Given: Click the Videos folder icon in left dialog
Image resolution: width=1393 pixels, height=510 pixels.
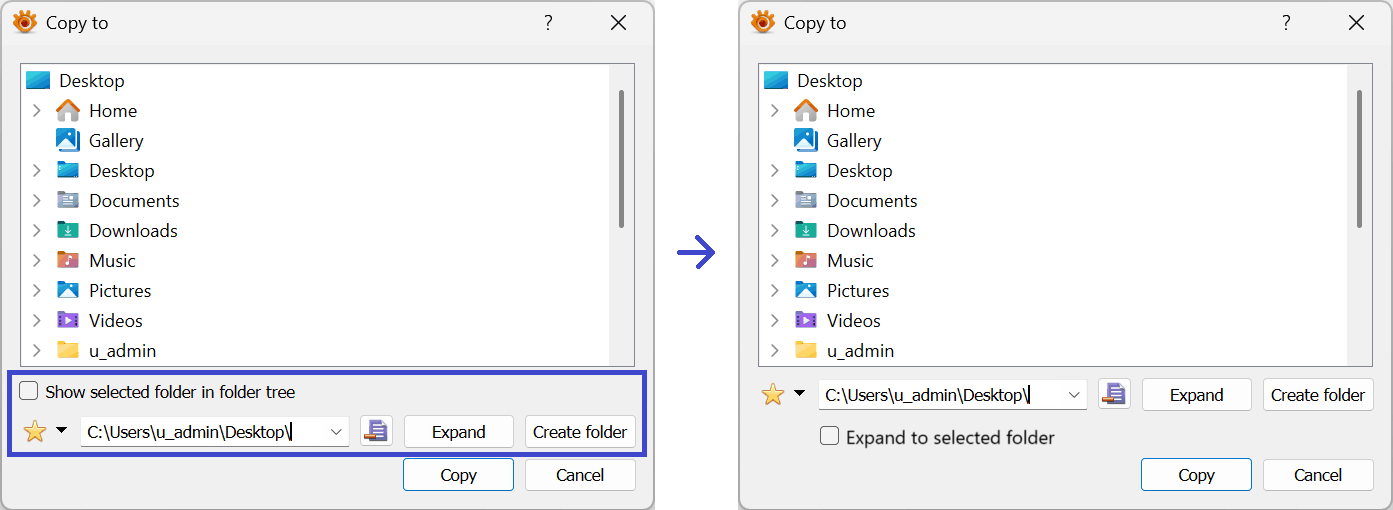Looking at the screenshot, I should (68, 320).
